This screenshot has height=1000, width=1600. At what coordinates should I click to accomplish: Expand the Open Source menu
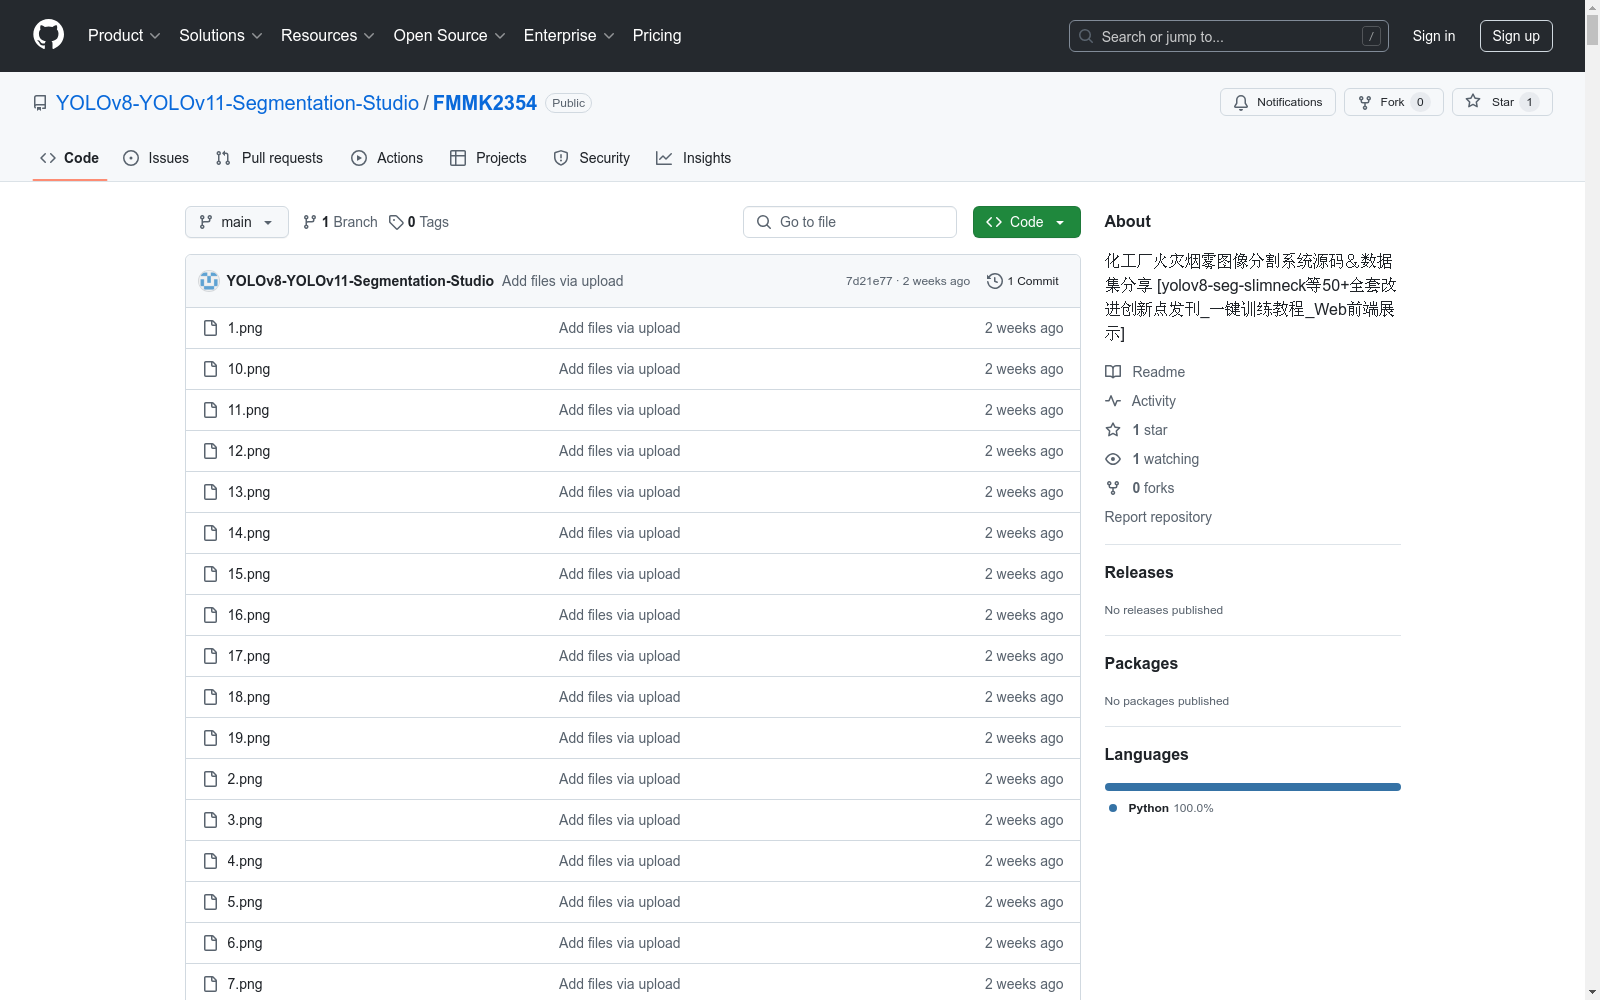pyautogui.click(x=450, y=36)
